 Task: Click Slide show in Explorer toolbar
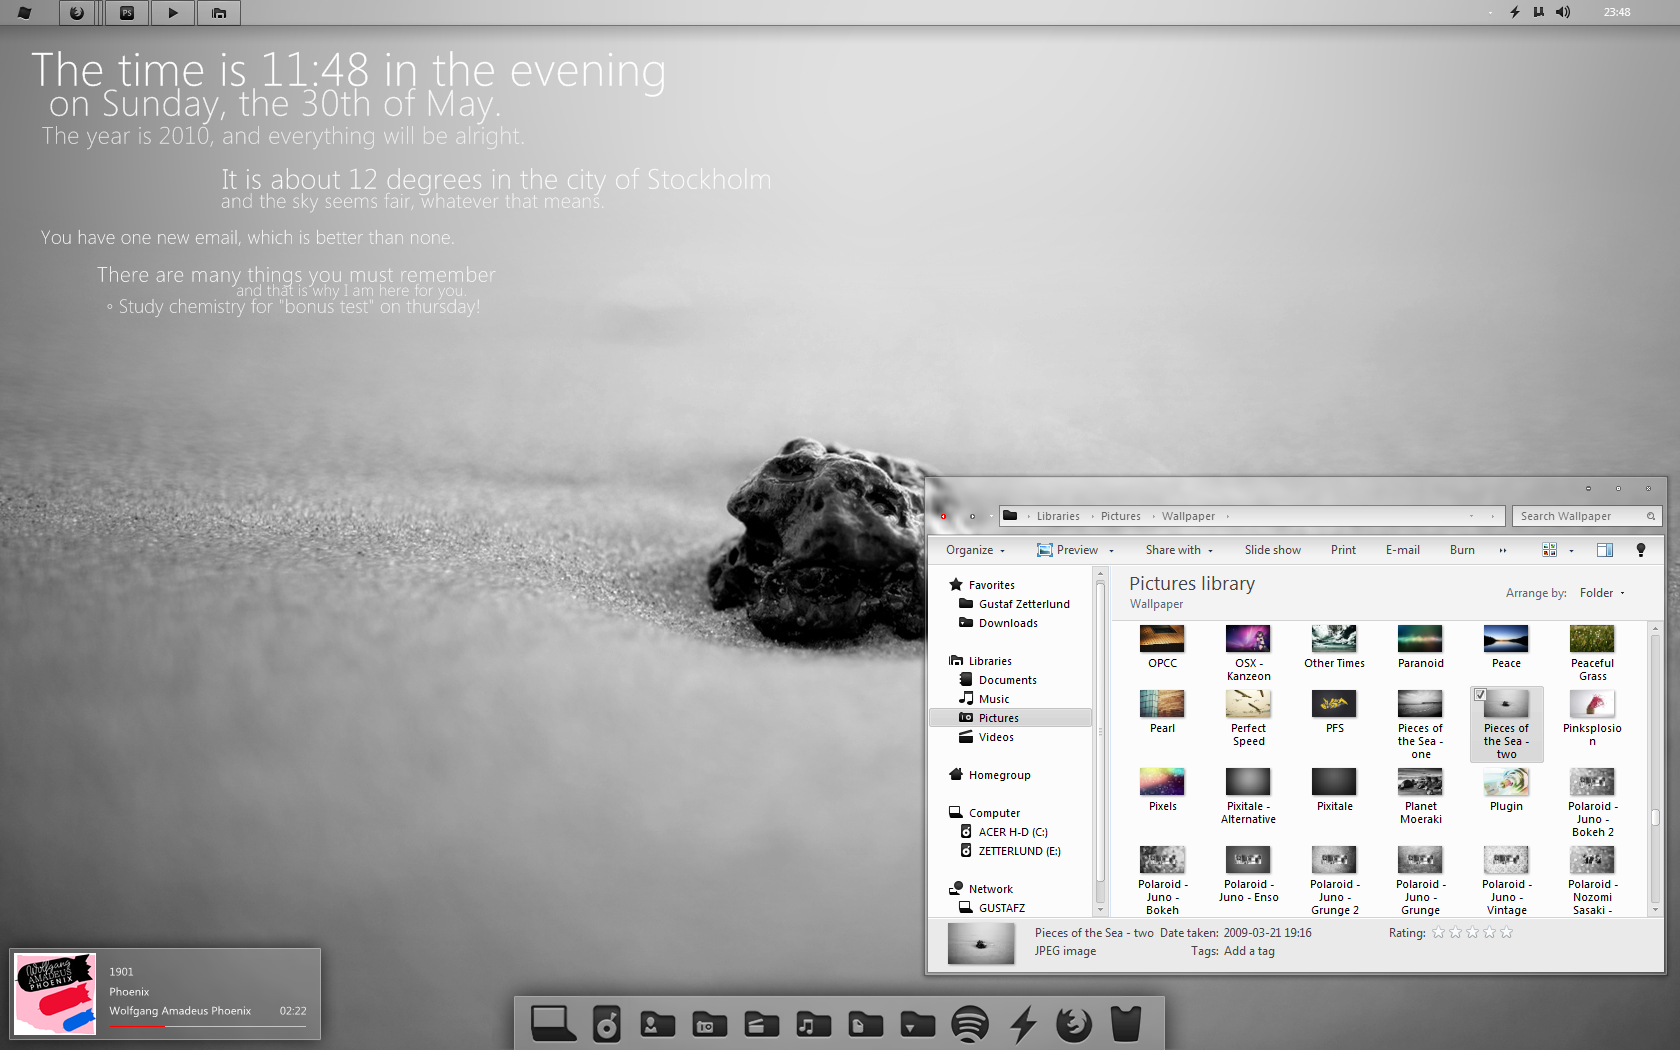coord(1273,550)
